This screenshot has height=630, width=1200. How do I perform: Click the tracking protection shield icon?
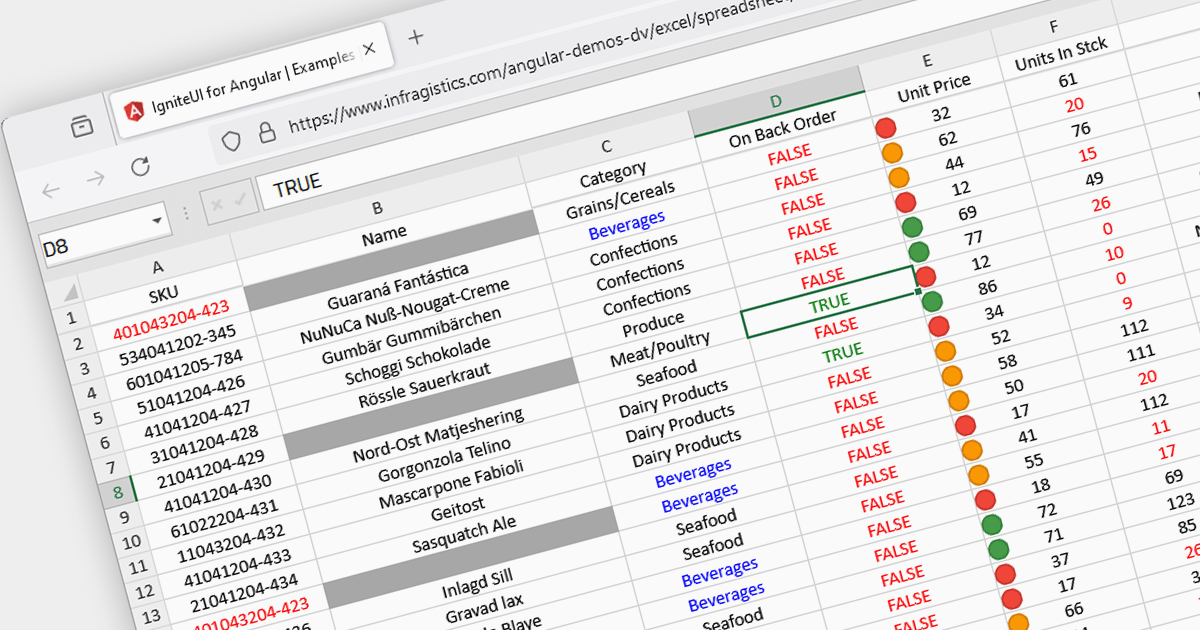(x=231, y=141)
